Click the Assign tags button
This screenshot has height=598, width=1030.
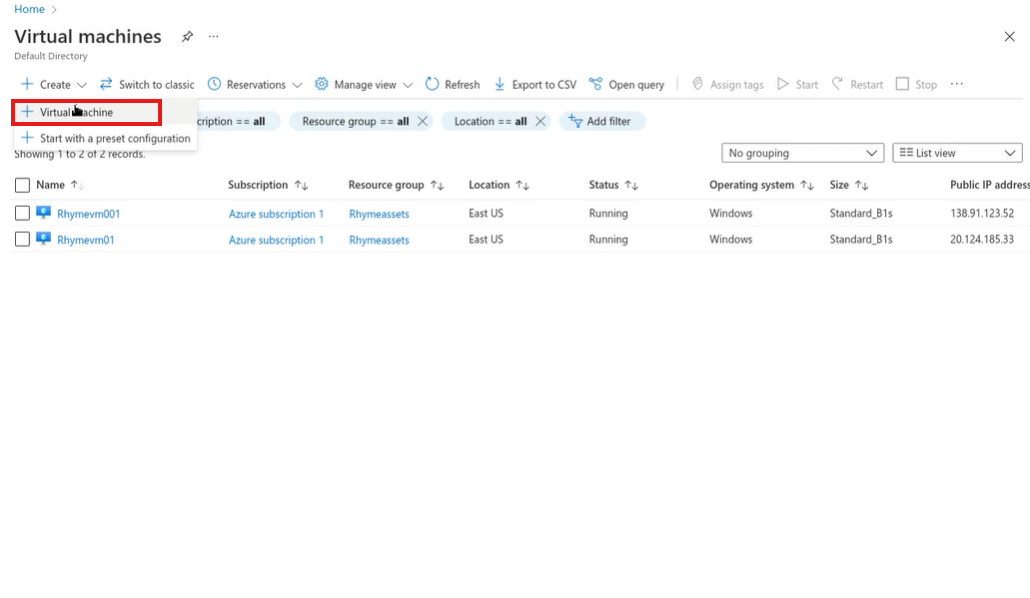(728, 84)
